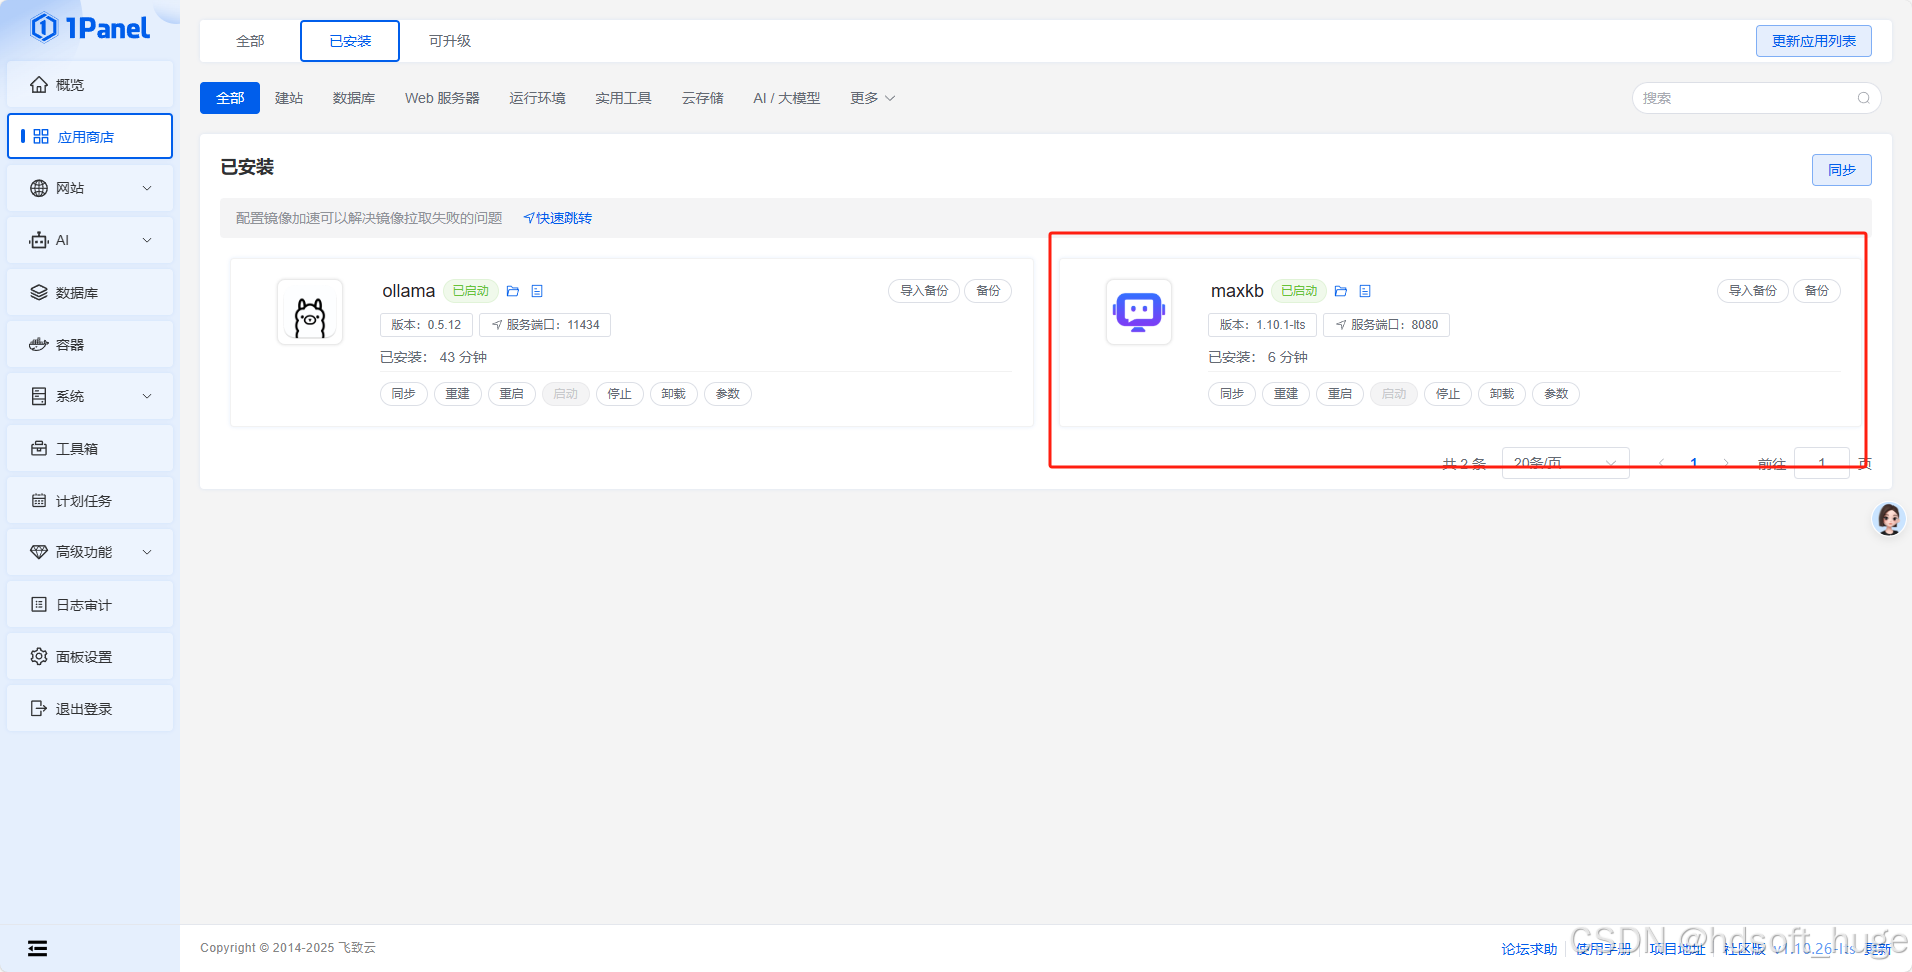Viewport: 1912px width, 972px height.
Task: Click ollama 重启 button
Action: point(512,394)
